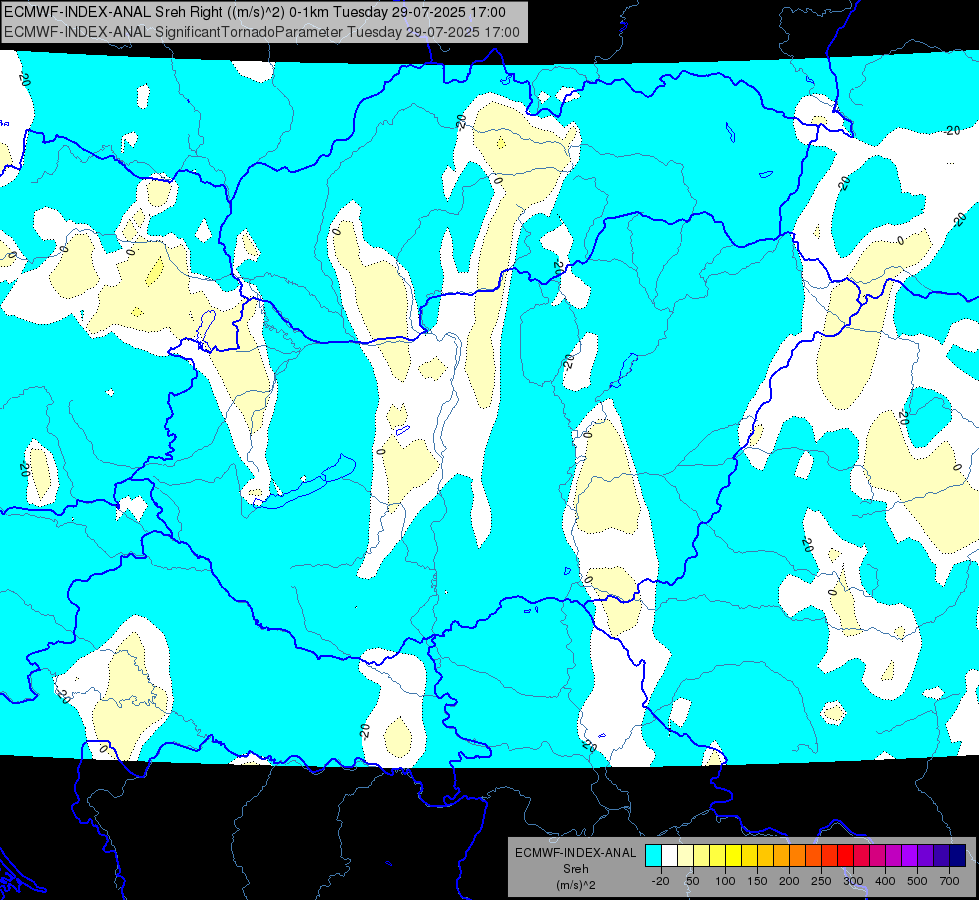The image size is (979, 900).
Task: Click the '(m/s)^2' unit label in legend
Action: [x=576, y=885]
